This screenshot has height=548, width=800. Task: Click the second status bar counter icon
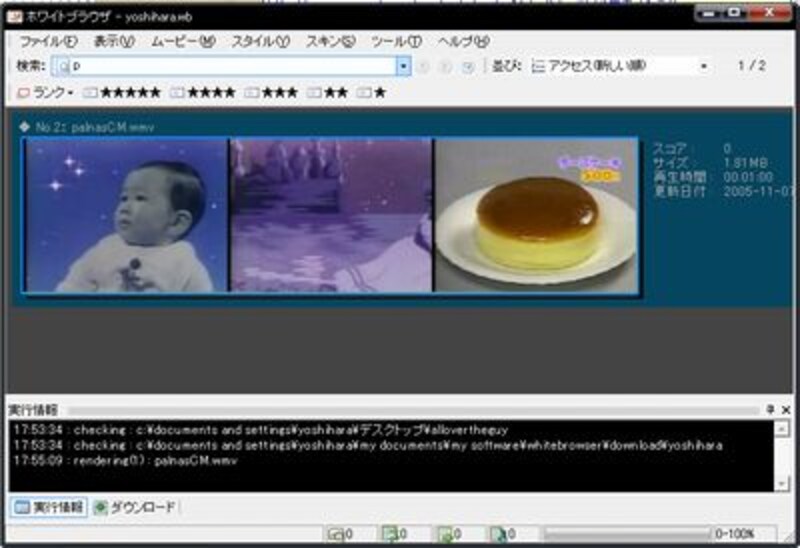pyautogui.click(x=390, y=534)
